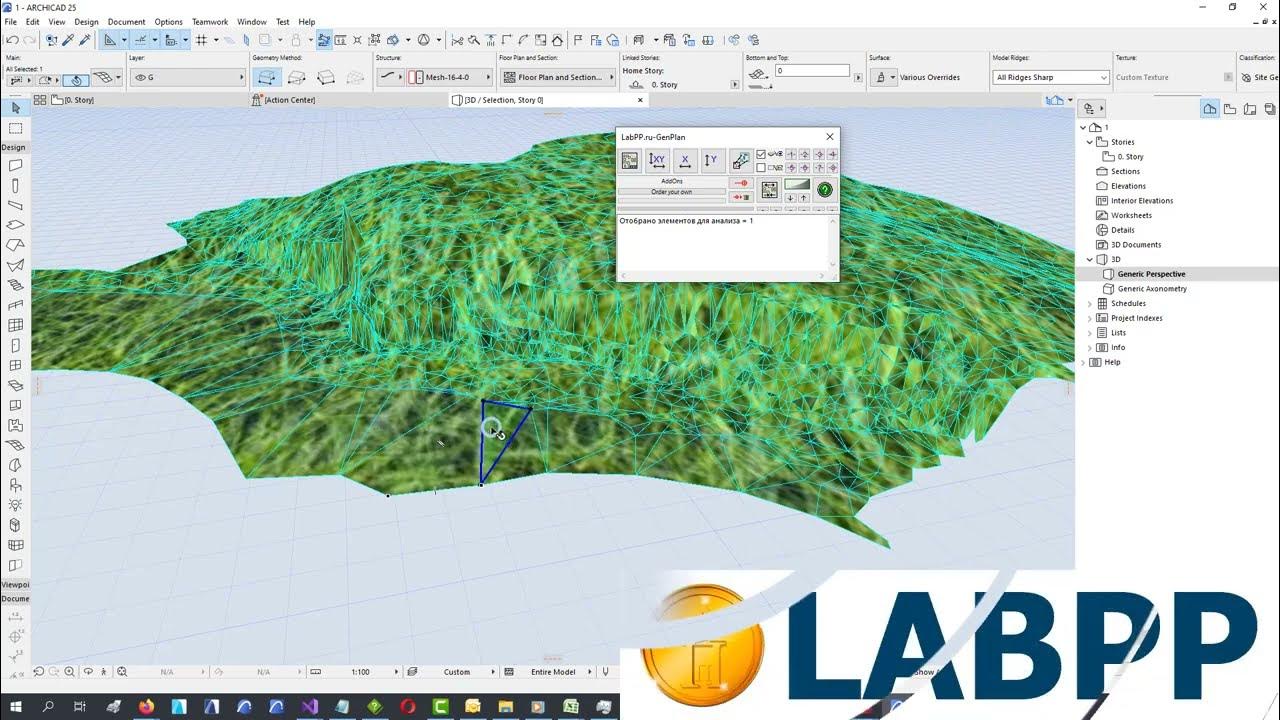Open Excel from the taskbar
Image resolution: width=1280 pixels, height=720 pixels.
(x=570, y=706)
